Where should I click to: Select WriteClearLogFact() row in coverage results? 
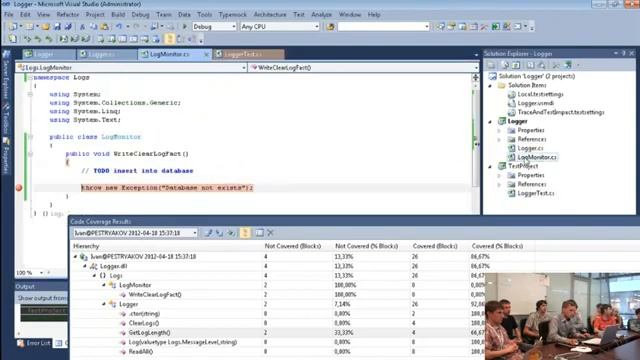pyautogui.click(x=278, y=294)
